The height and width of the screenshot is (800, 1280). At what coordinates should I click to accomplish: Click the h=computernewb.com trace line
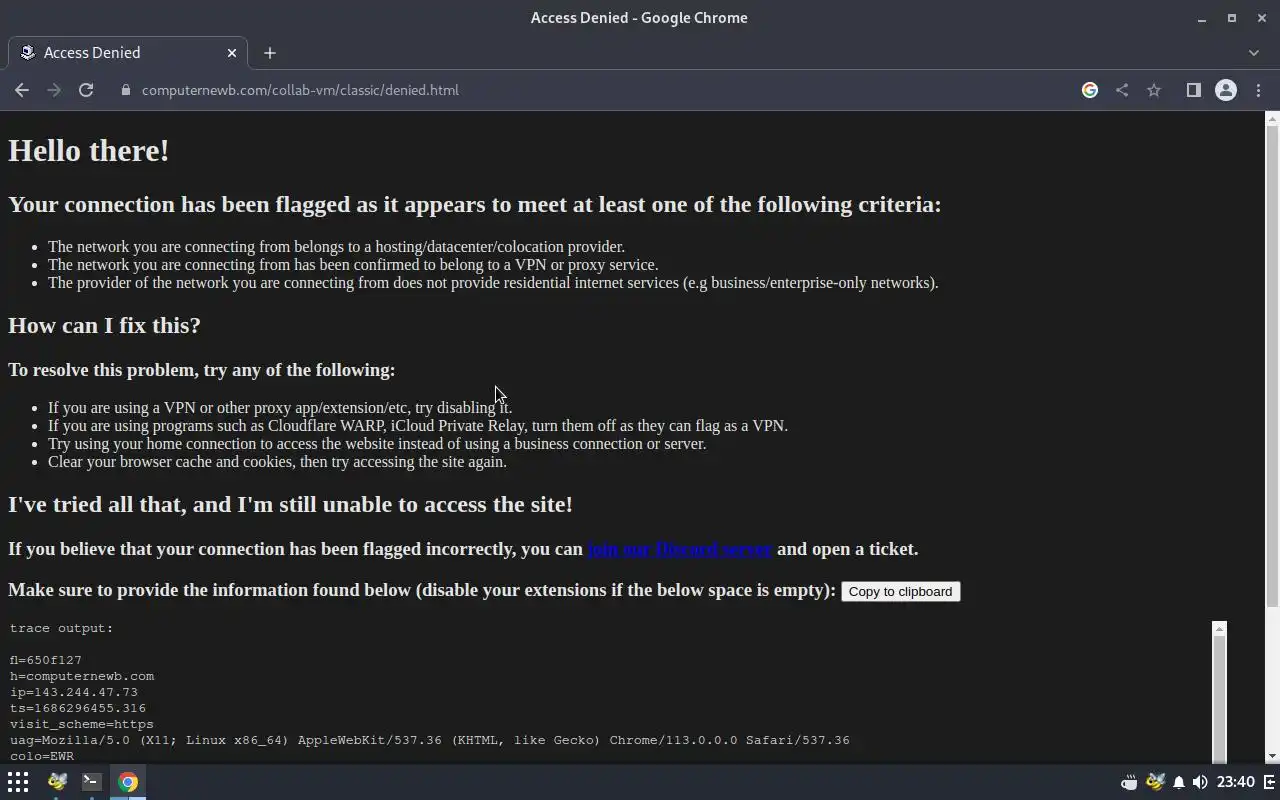[x=82, y=676]
